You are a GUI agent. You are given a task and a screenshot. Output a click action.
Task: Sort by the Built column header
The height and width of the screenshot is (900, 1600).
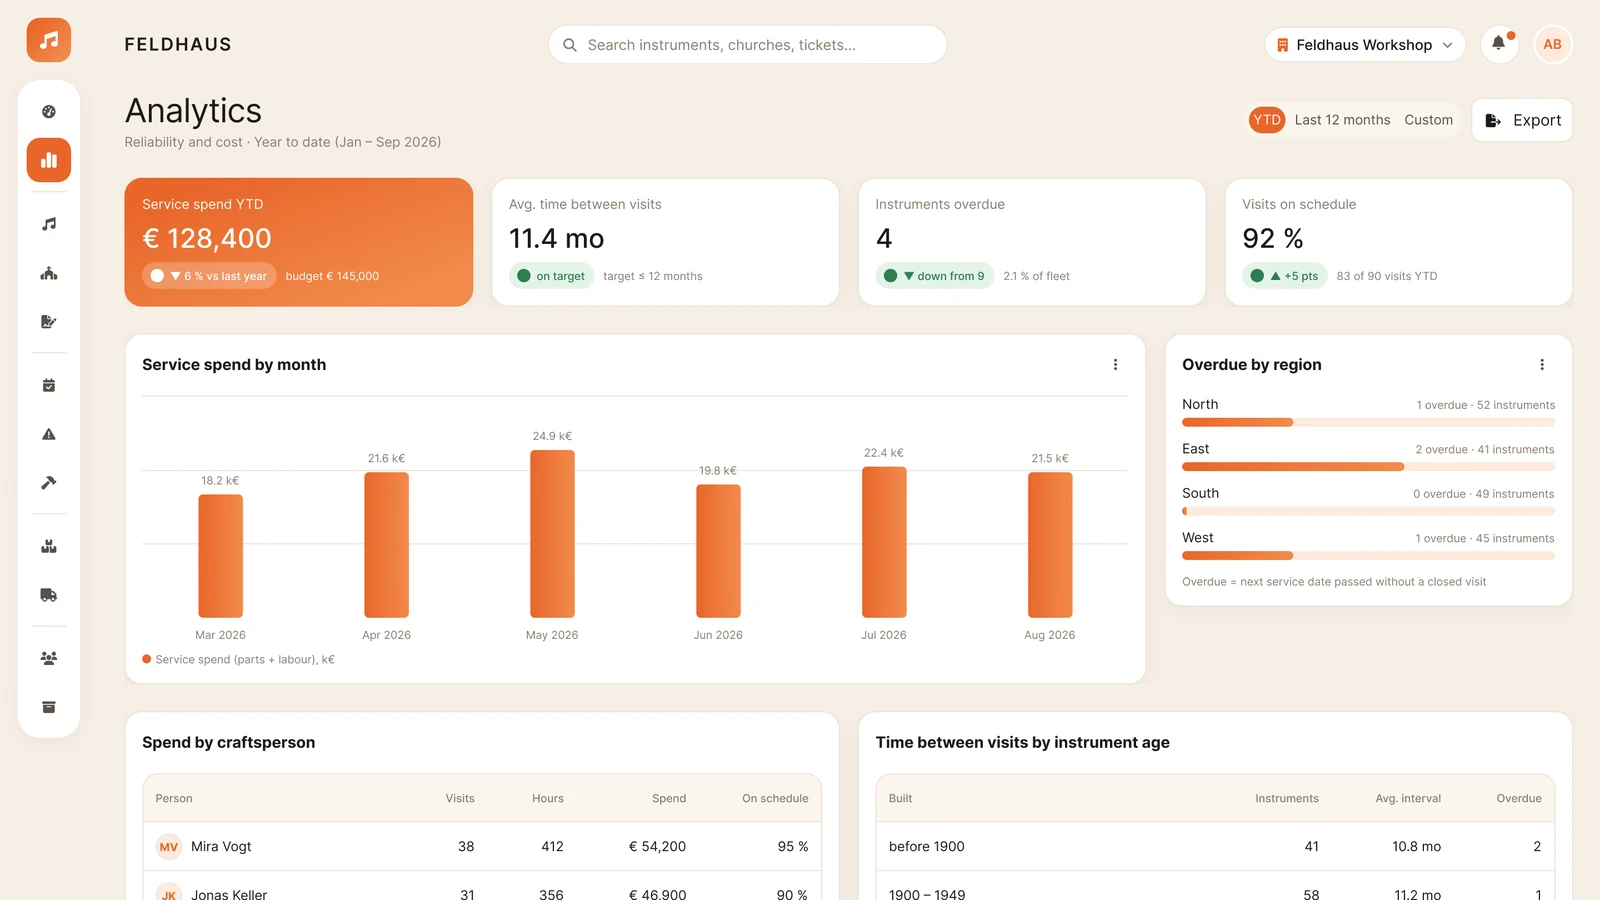[x=900, y=799]
